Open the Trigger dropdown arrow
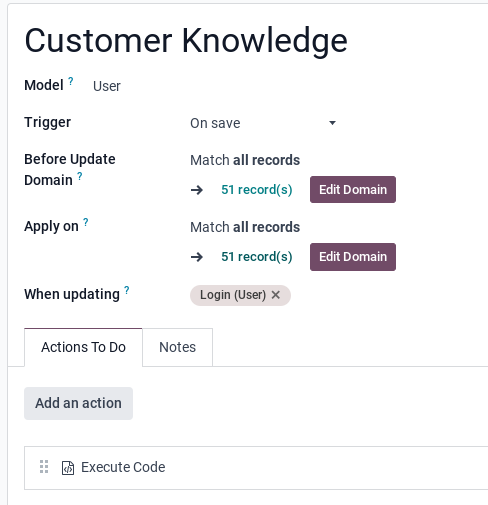Viewport: 488px width, 505px height. point(332,123)
